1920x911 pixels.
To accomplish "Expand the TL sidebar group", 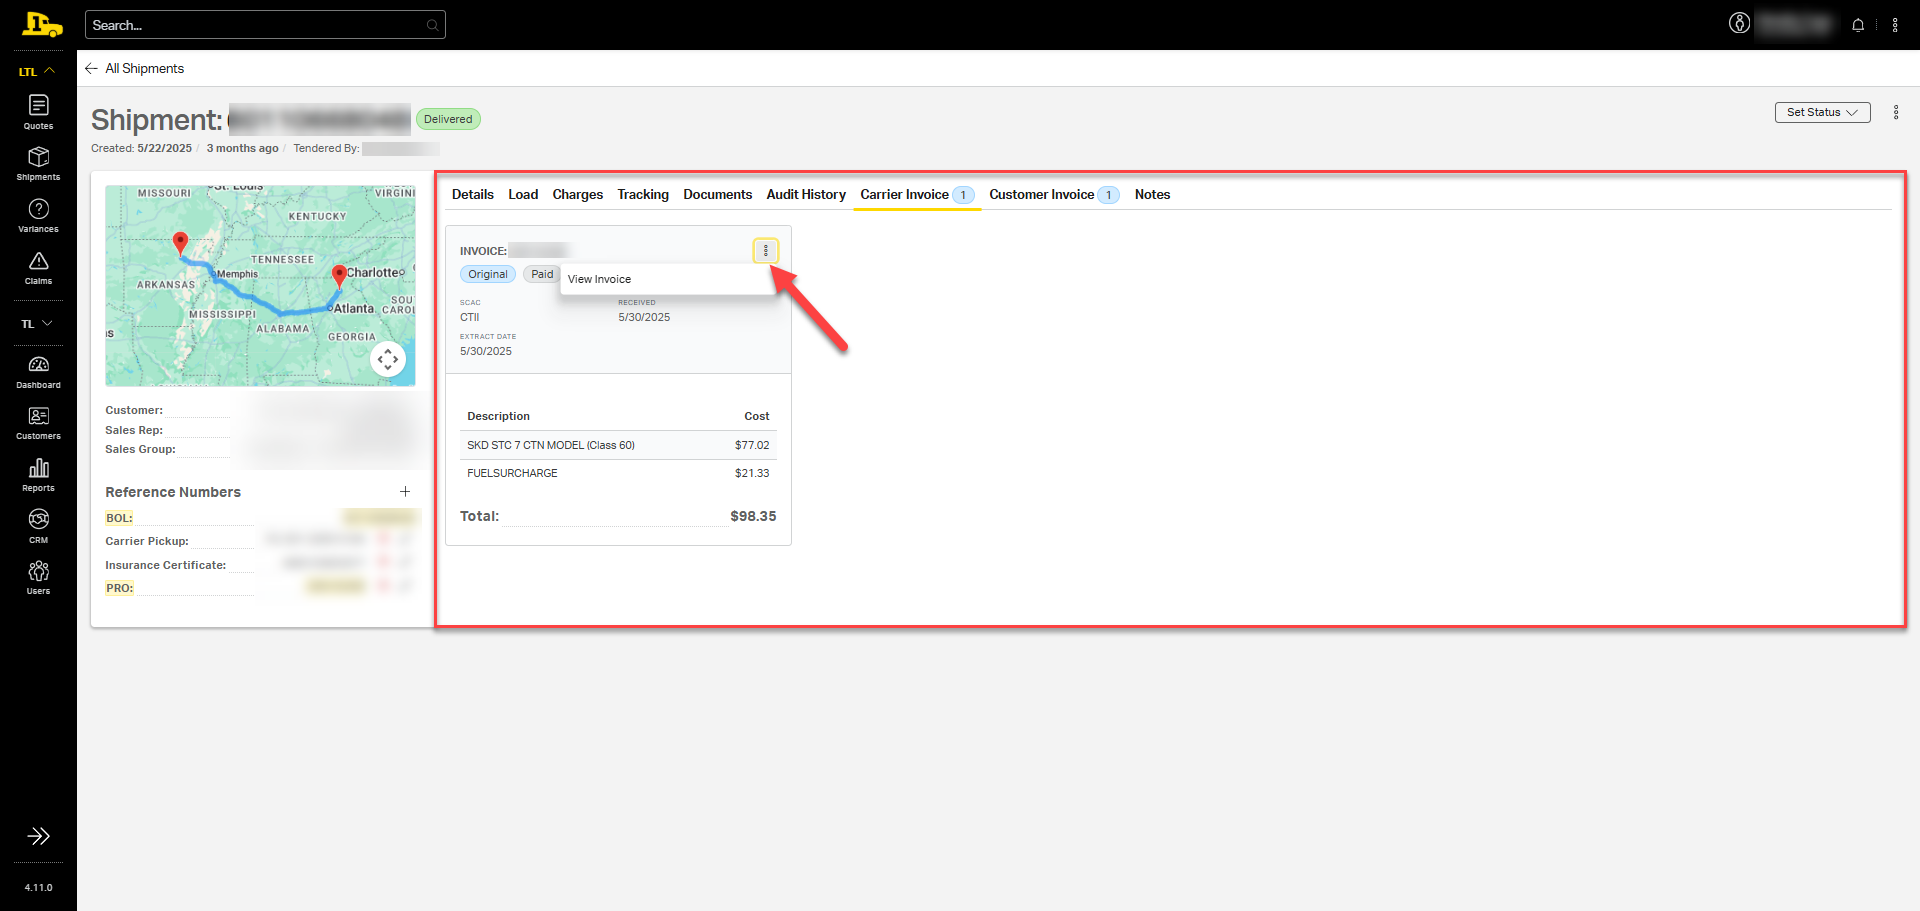I will (x=38, y=323).
